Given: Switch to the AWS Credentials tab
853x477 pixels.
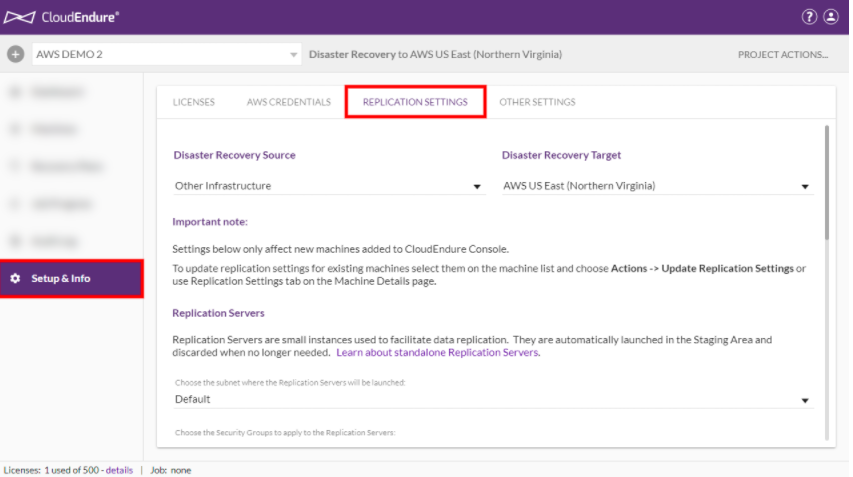Looking at the screenshot, I should (289, 102).
